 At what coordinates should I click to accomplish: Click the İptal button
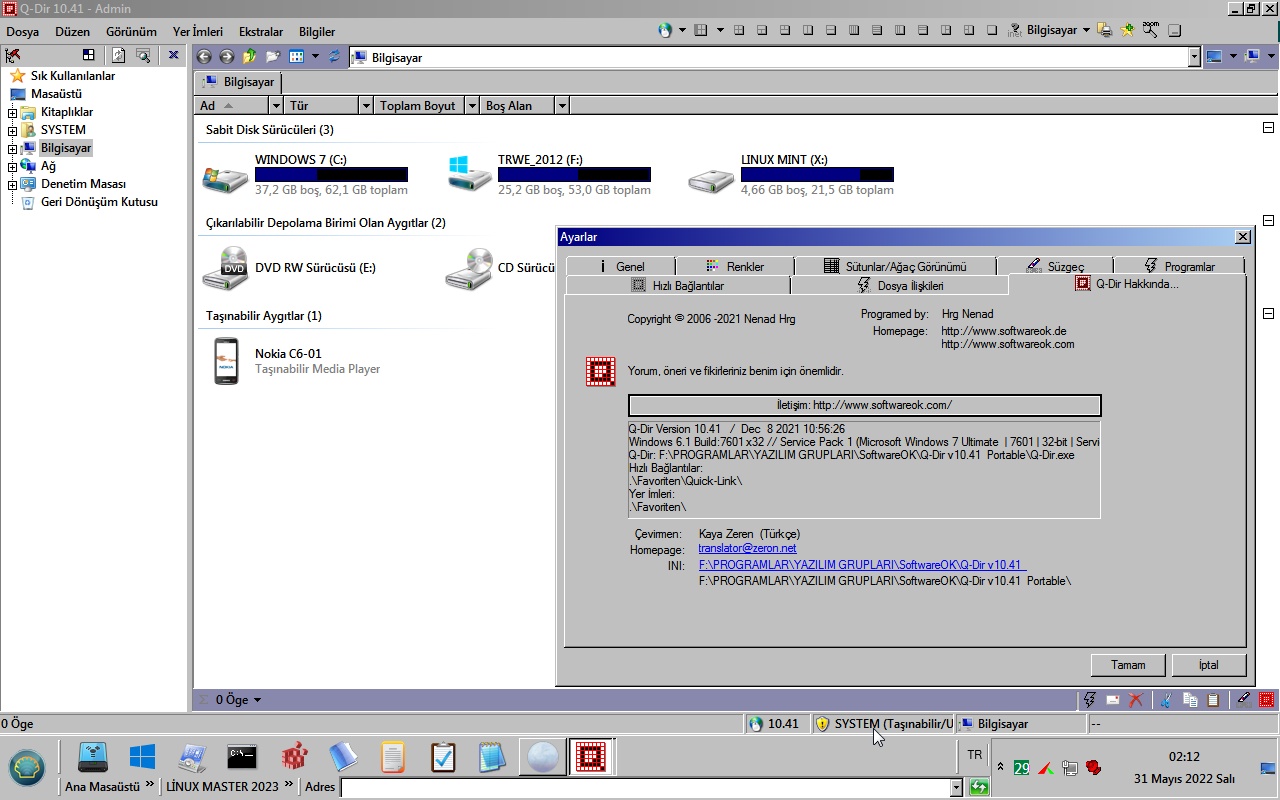tap(1209, 665)
